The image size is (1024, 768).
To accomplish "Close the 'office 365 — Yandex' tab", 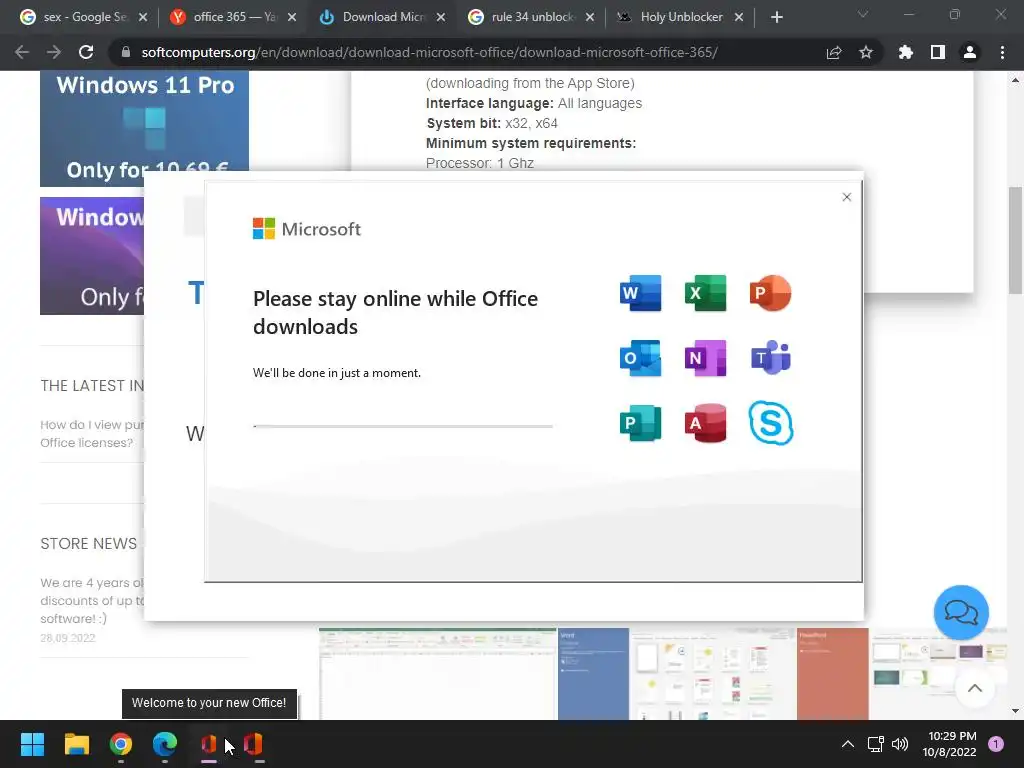I will (292, 17).
